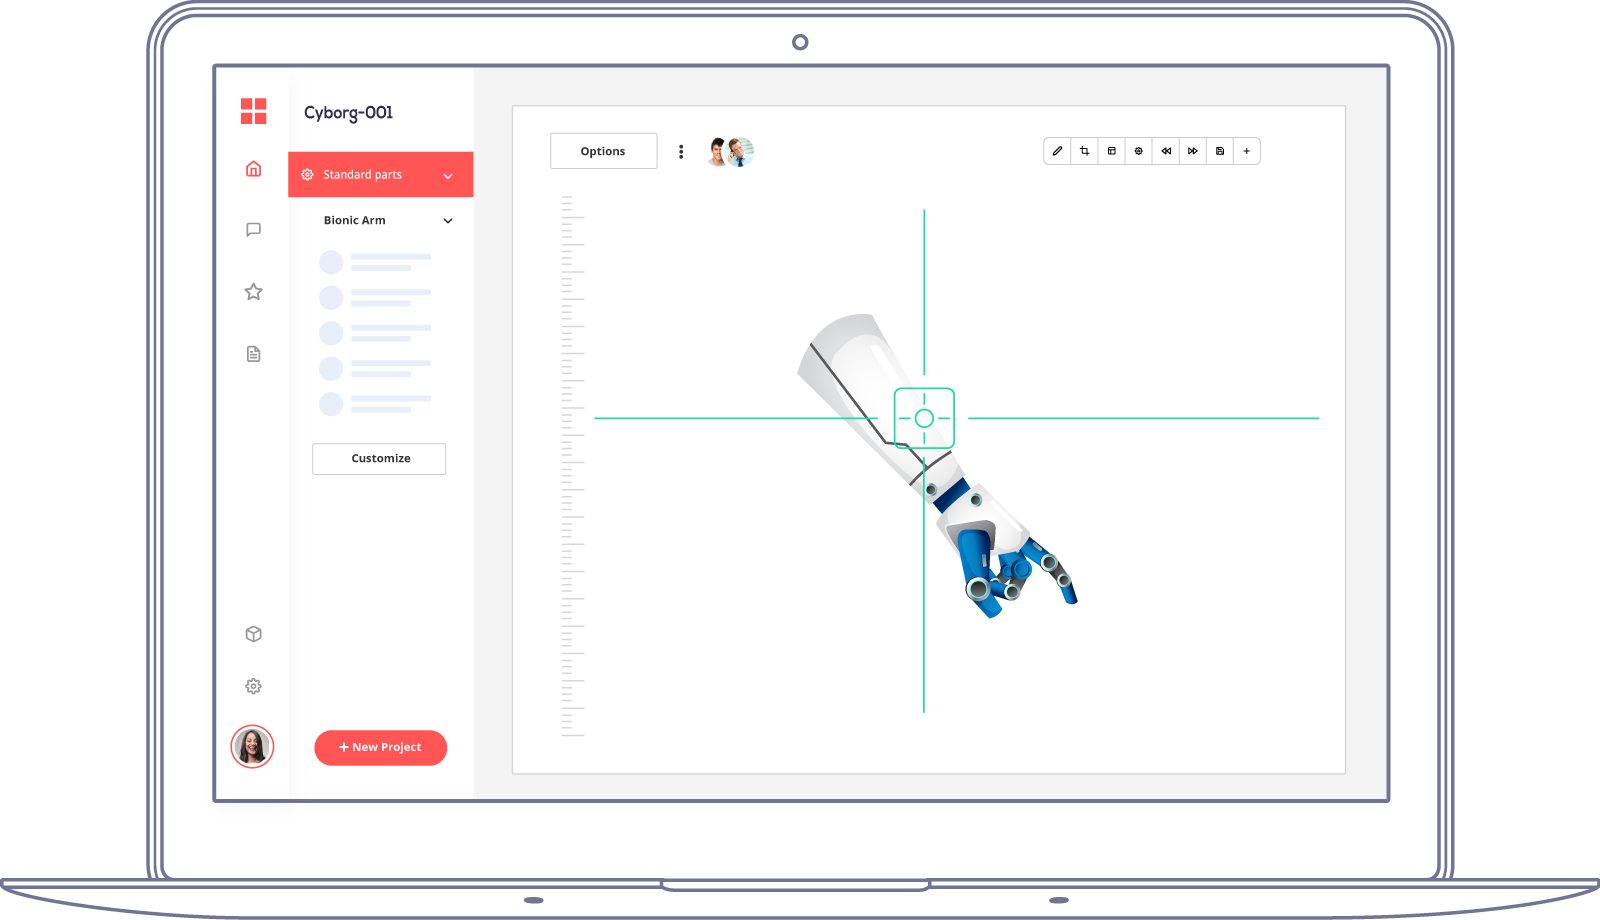Viewport: 1600px width, 920px height.
Task: Open the chat messages icon
Action: (x=254, y=230)
